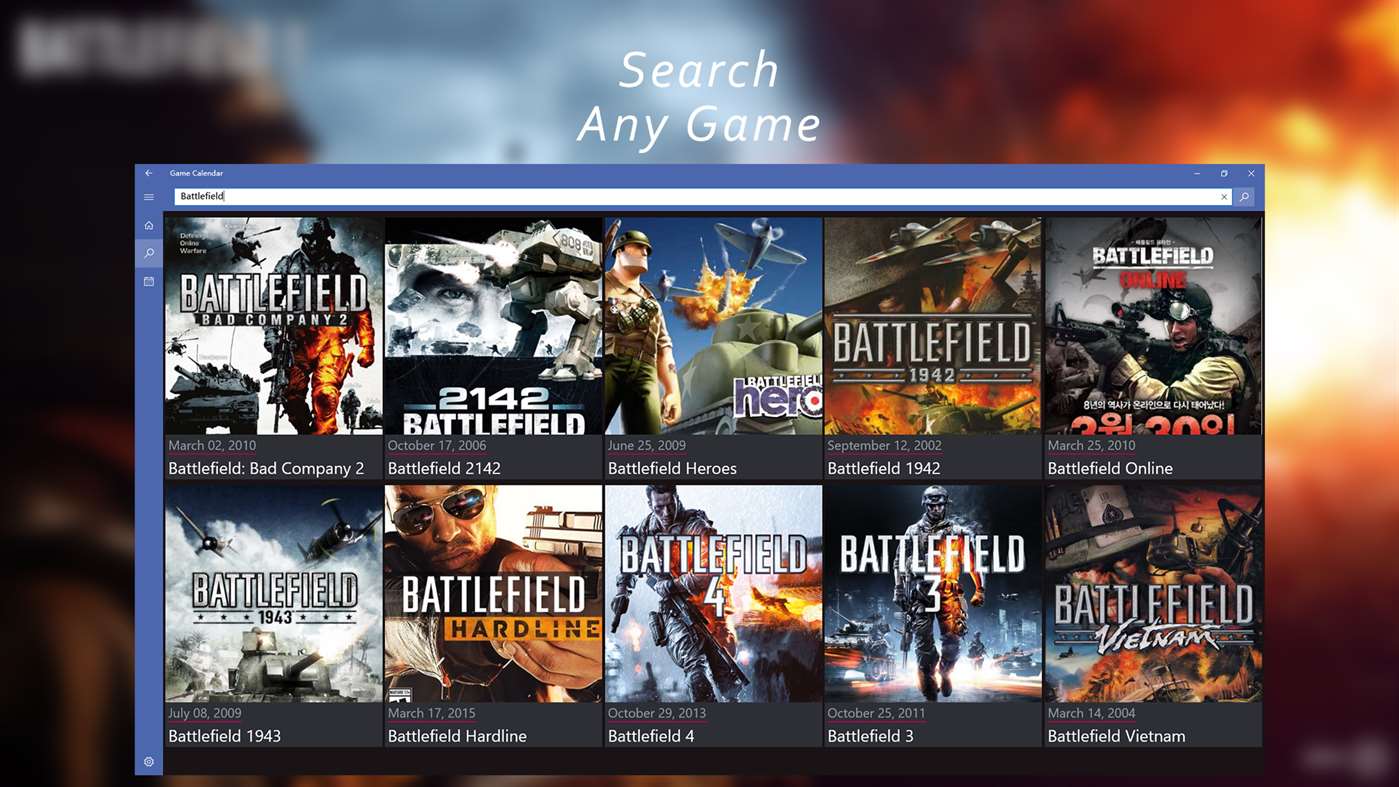Click the date 'March 14, 2004'
Image resolution: width=1399 pixels, height=787 pixels.
[x=1092, y=714]
